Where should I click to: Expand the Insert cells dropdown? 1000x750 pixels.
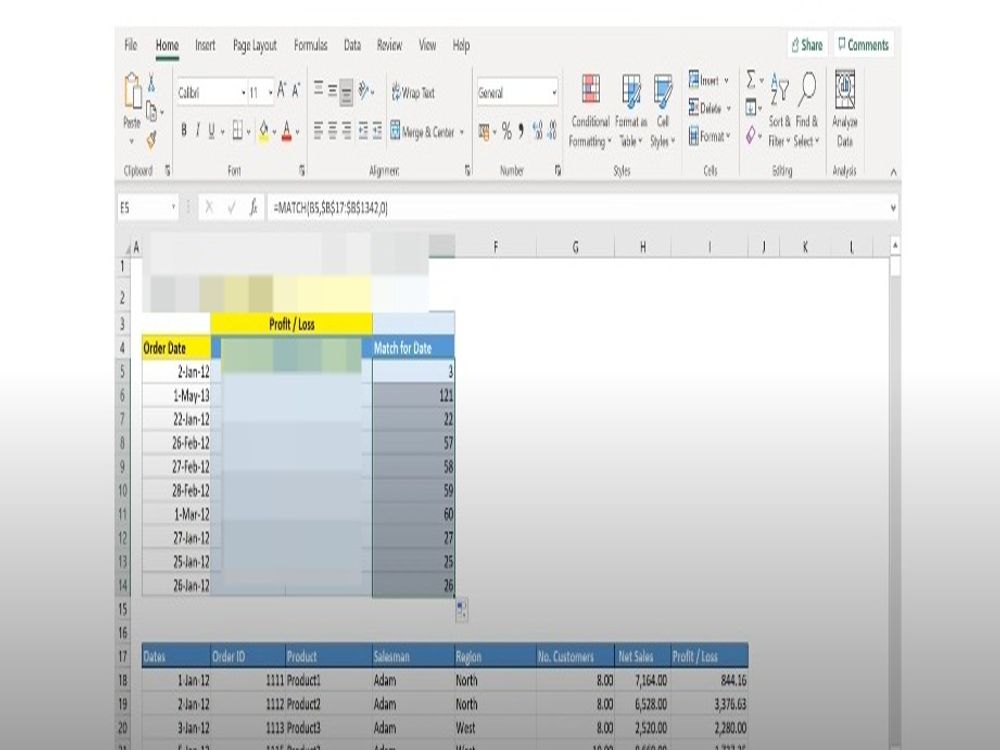point(726,80)
